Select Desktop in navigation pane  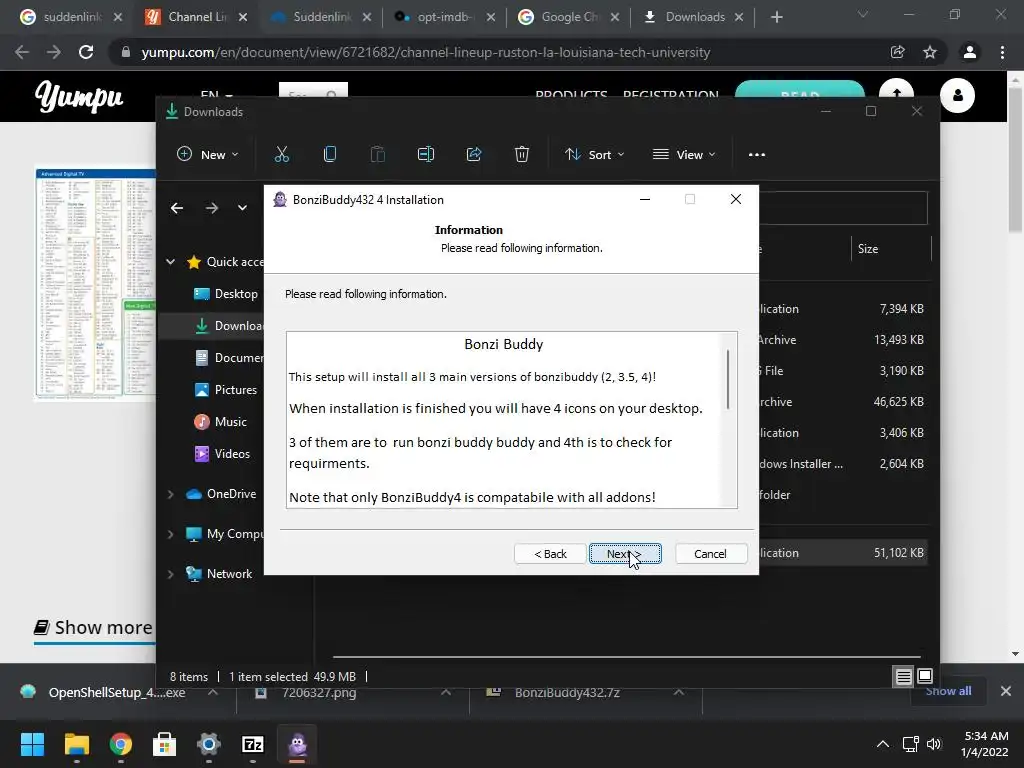coord(226,294)
